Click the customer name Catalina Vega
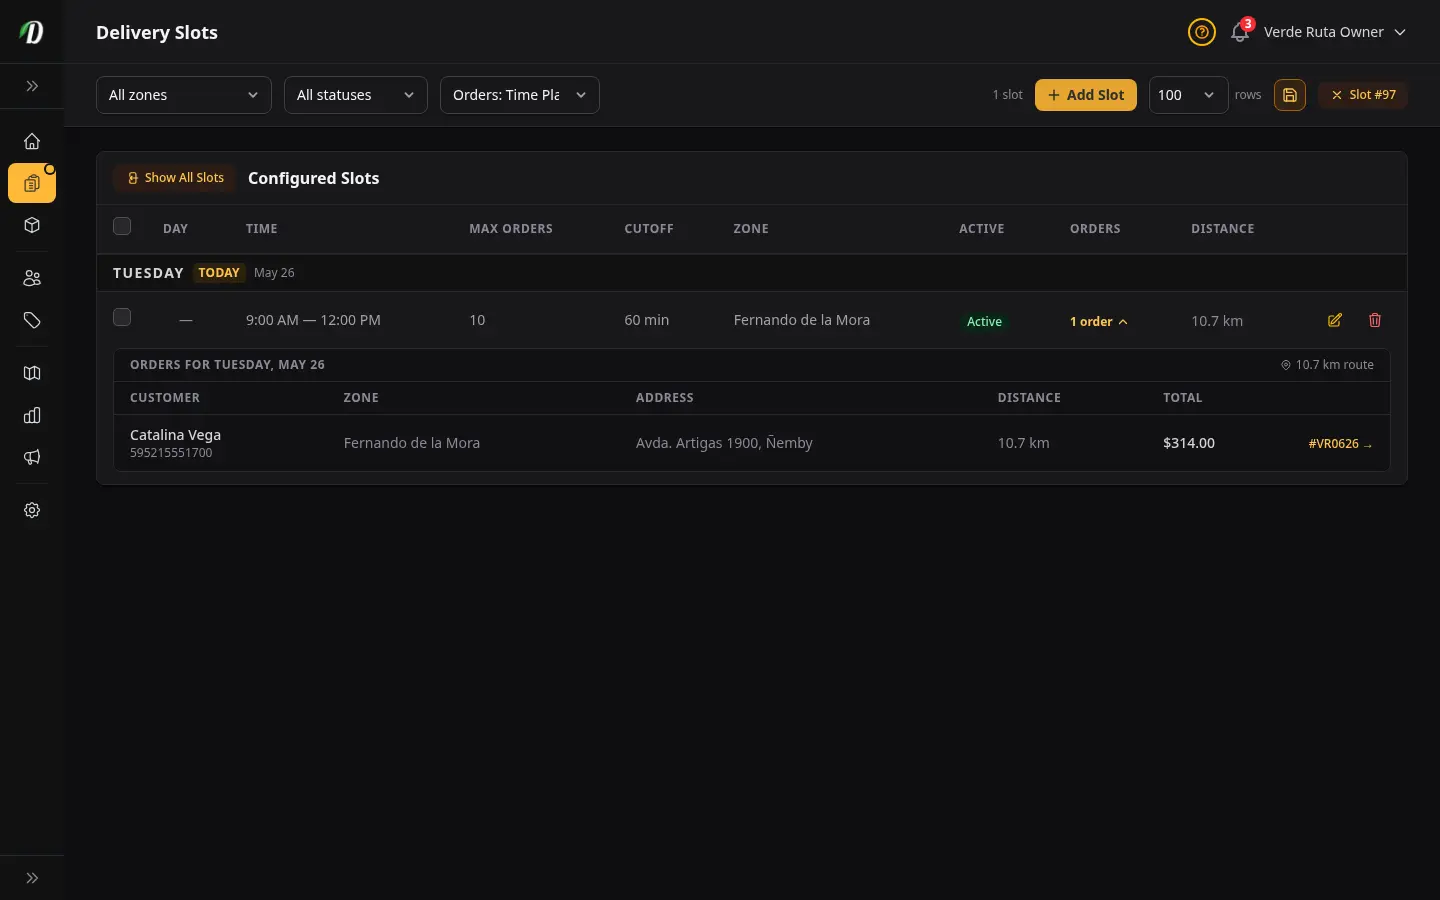The height and width of the screenshot is (900, 1440). point(175,435)
